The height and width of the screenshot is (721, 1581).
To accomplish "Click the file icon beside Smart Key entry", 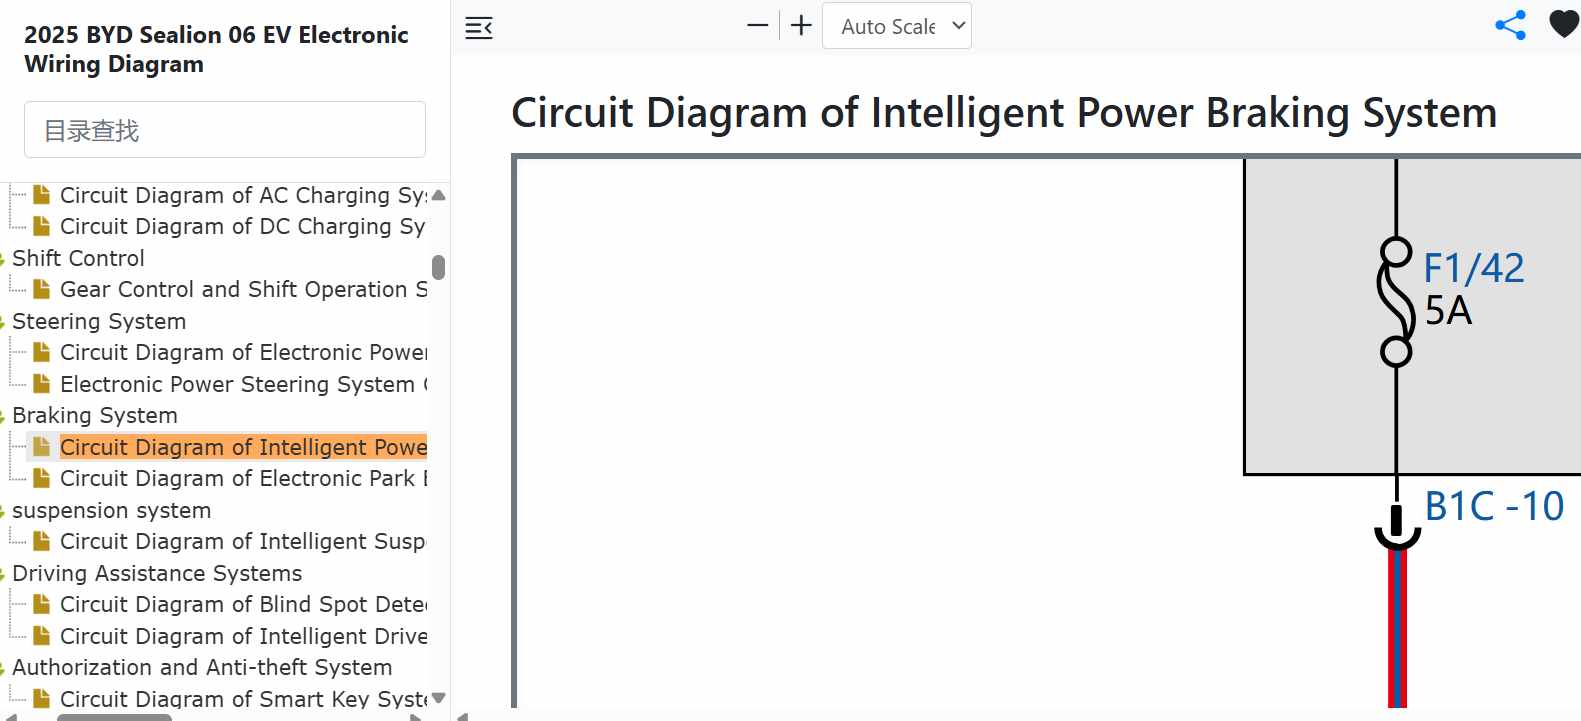I will click(41, 699).
